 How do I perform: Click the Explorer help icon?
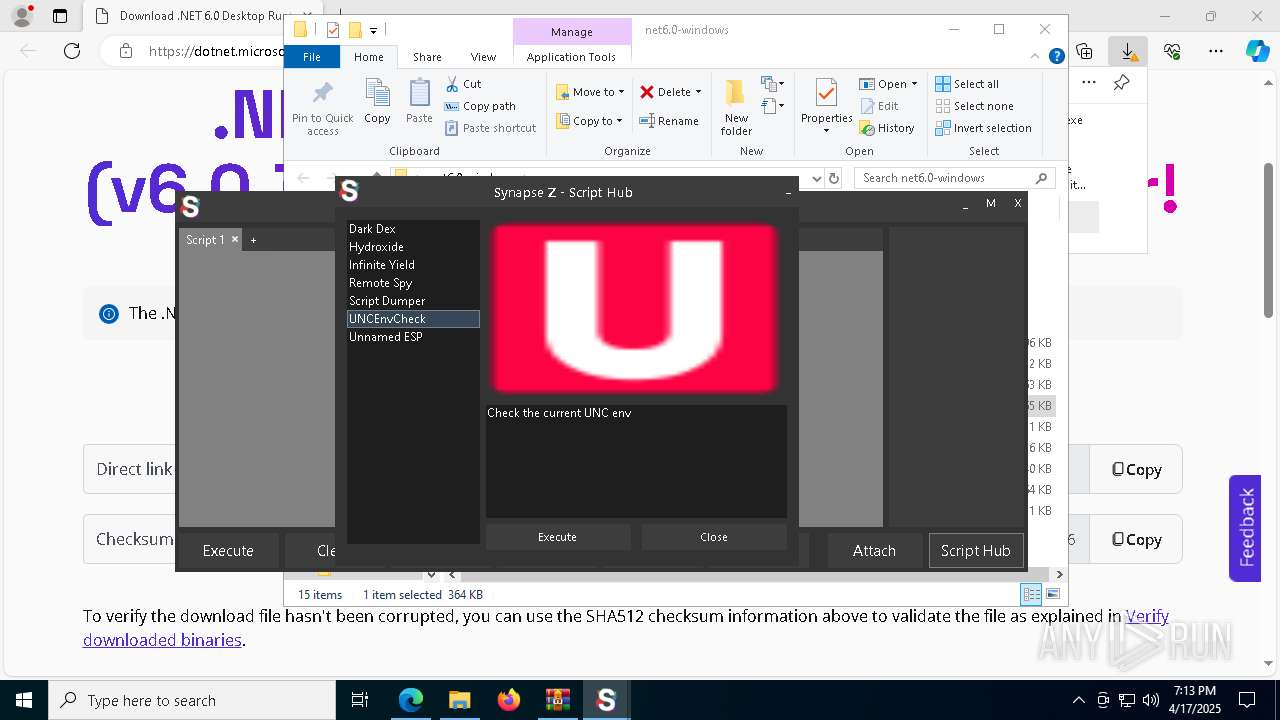(x=1056, y=57)
